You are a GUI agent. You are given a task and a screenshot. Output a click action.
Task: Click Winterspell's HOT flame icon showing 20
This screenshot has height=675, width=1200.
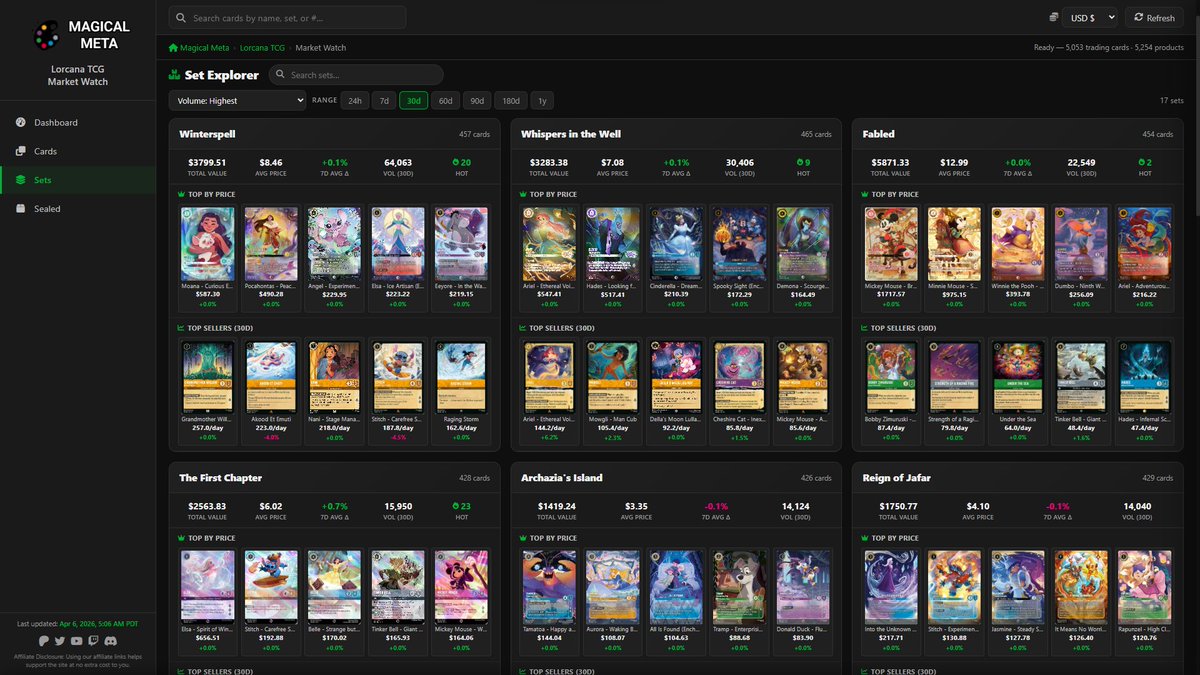[x=456, y=161]
